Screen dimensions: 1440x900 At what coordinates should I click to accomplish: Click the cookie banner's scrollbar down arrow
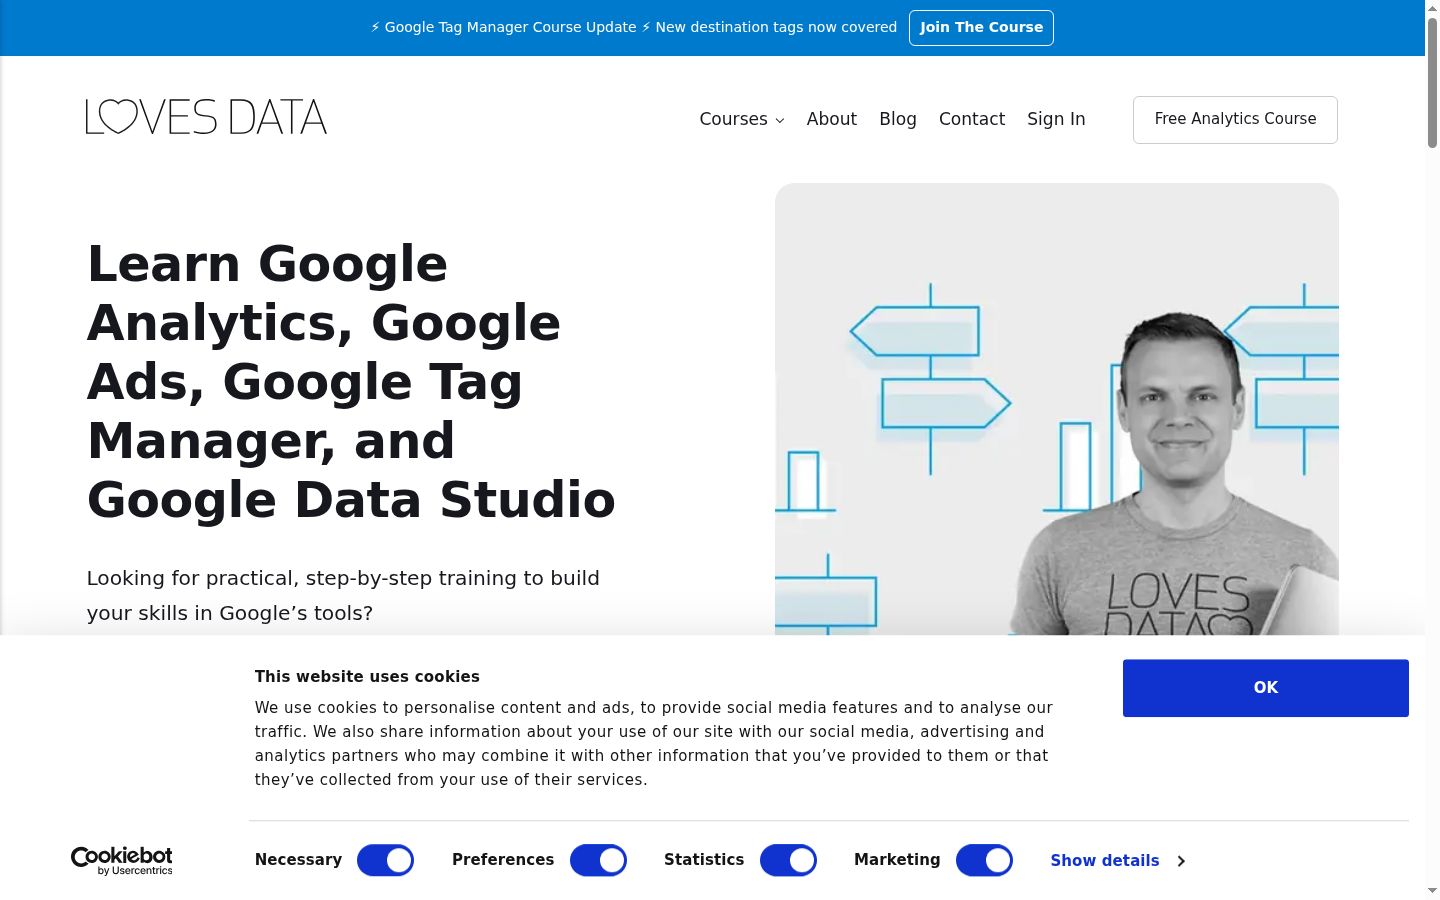(x=1432, y=890)
